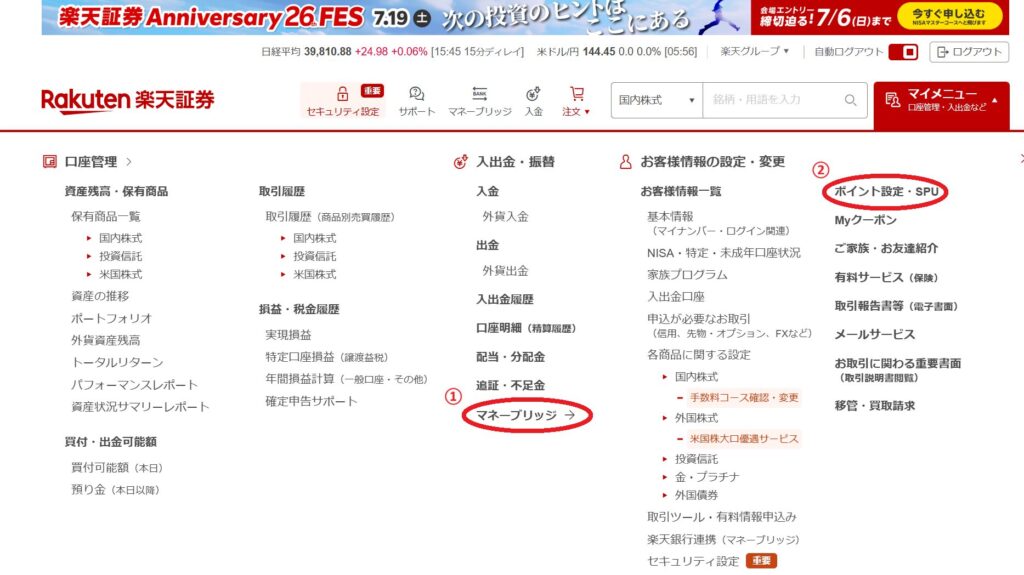Open the セキュリティ設定 lock icon
1024x575 pixels.
click(x=342, y=93)
